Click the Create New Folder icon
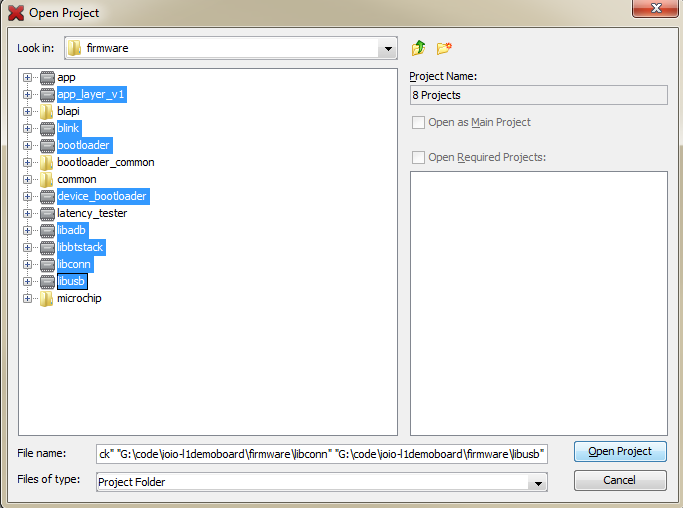 [x=444, y=48]
